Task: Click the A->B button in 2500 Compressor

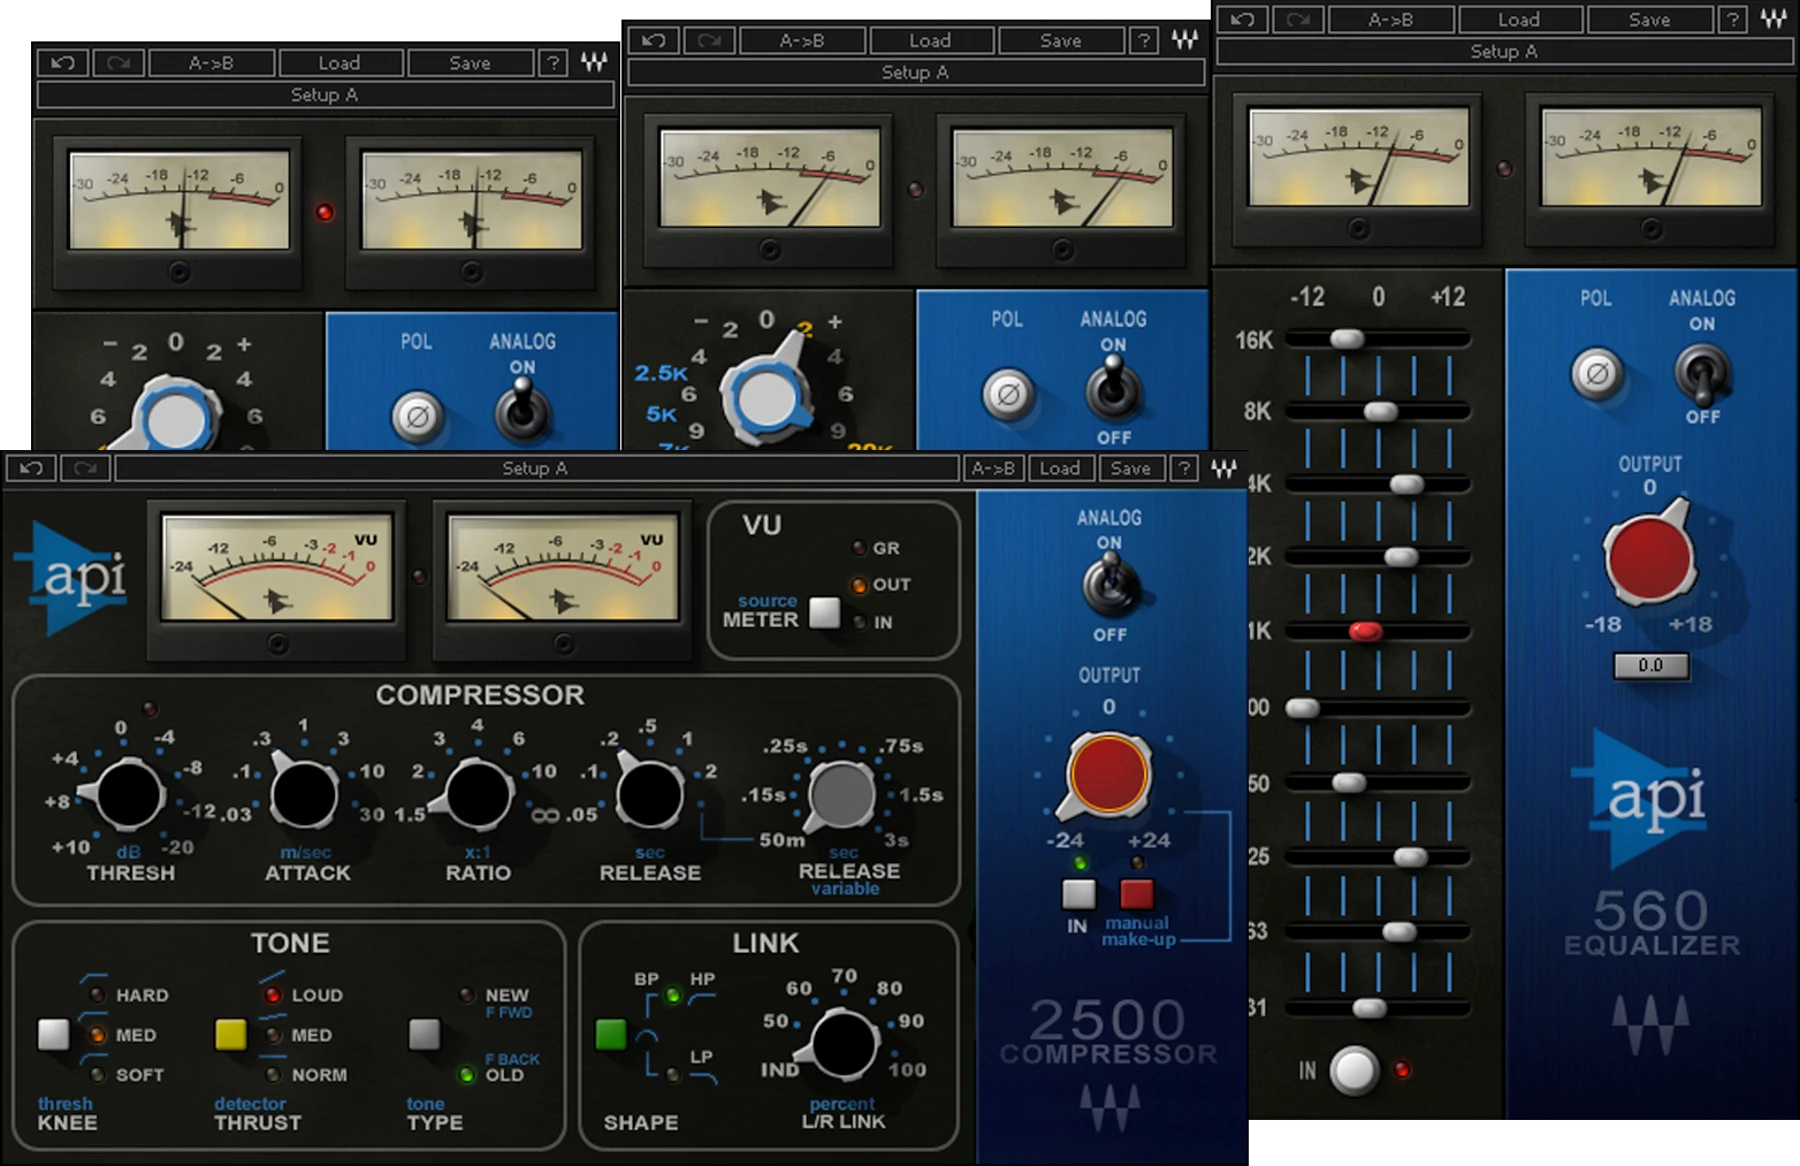Action: coord(993,468)
